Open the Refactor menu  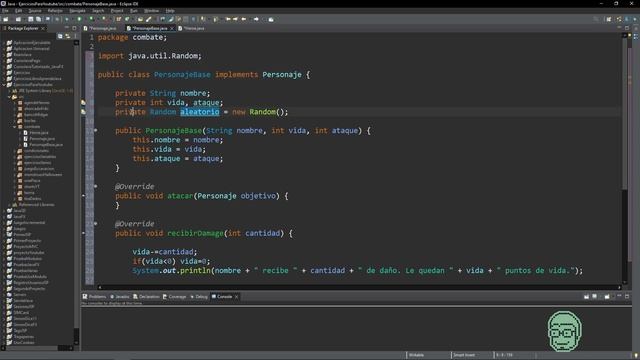coord(55,11)
